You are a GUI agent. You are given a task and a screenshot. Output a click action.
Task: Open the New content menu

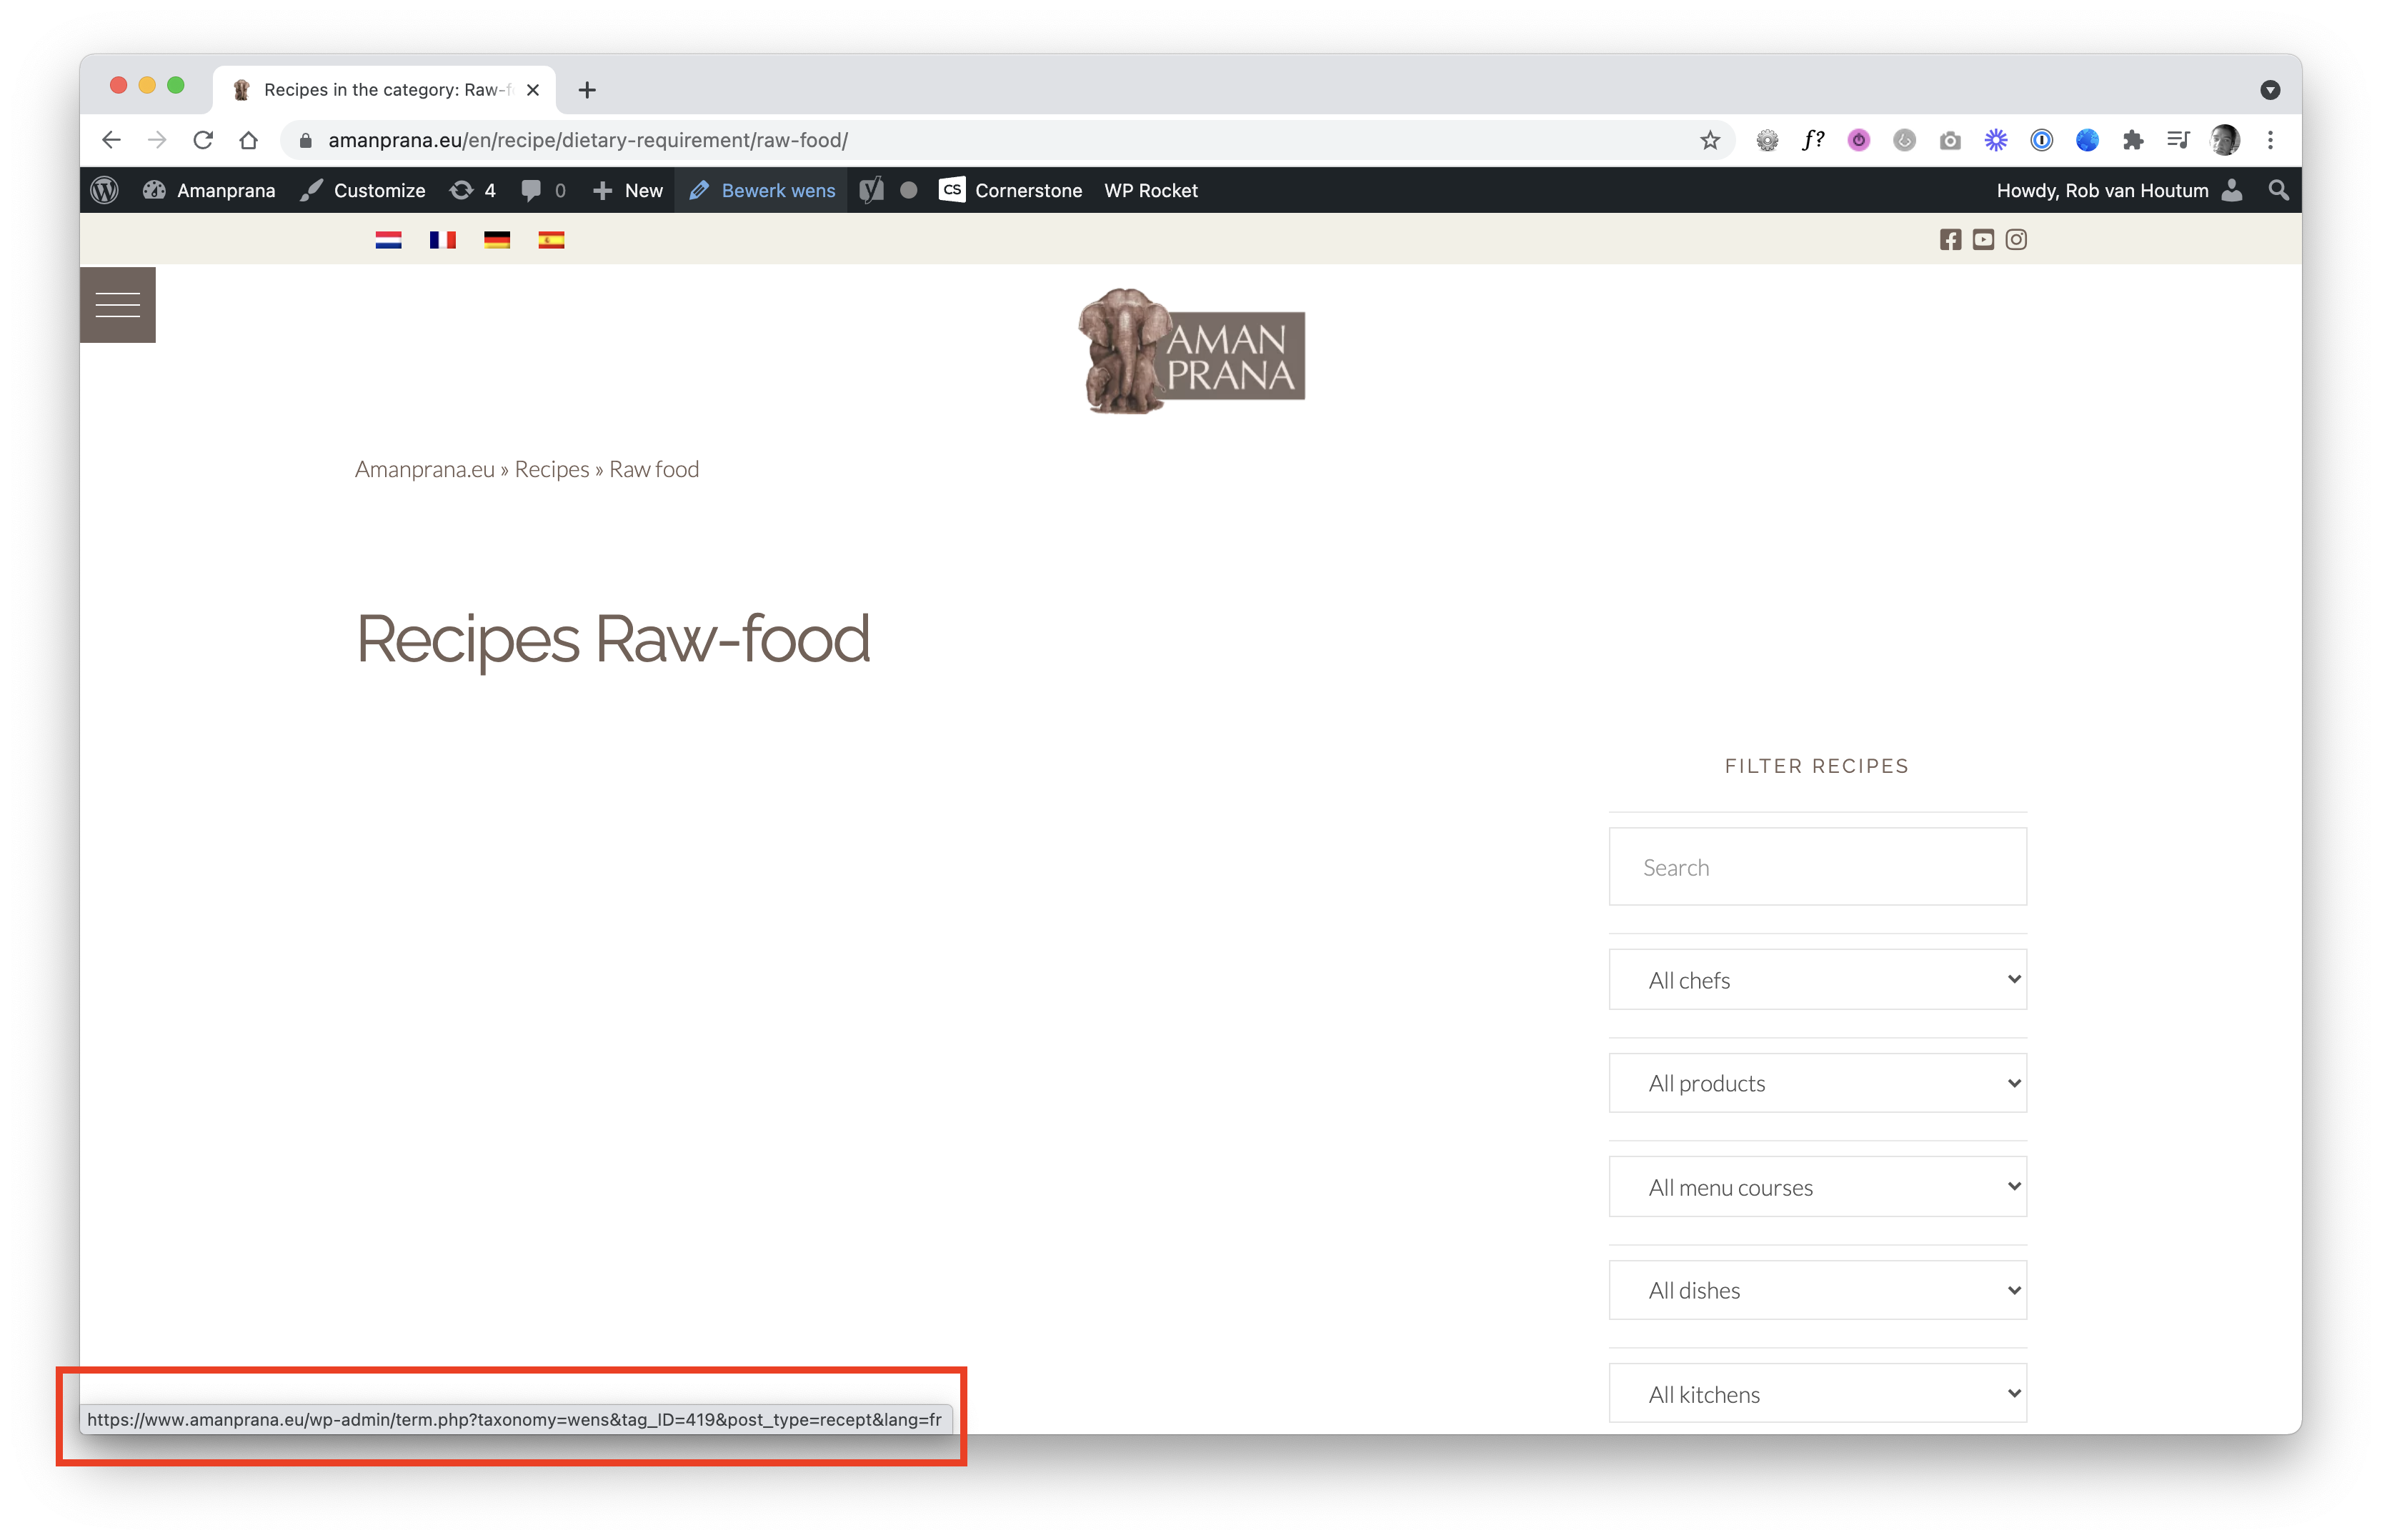[x=627, y=190]
